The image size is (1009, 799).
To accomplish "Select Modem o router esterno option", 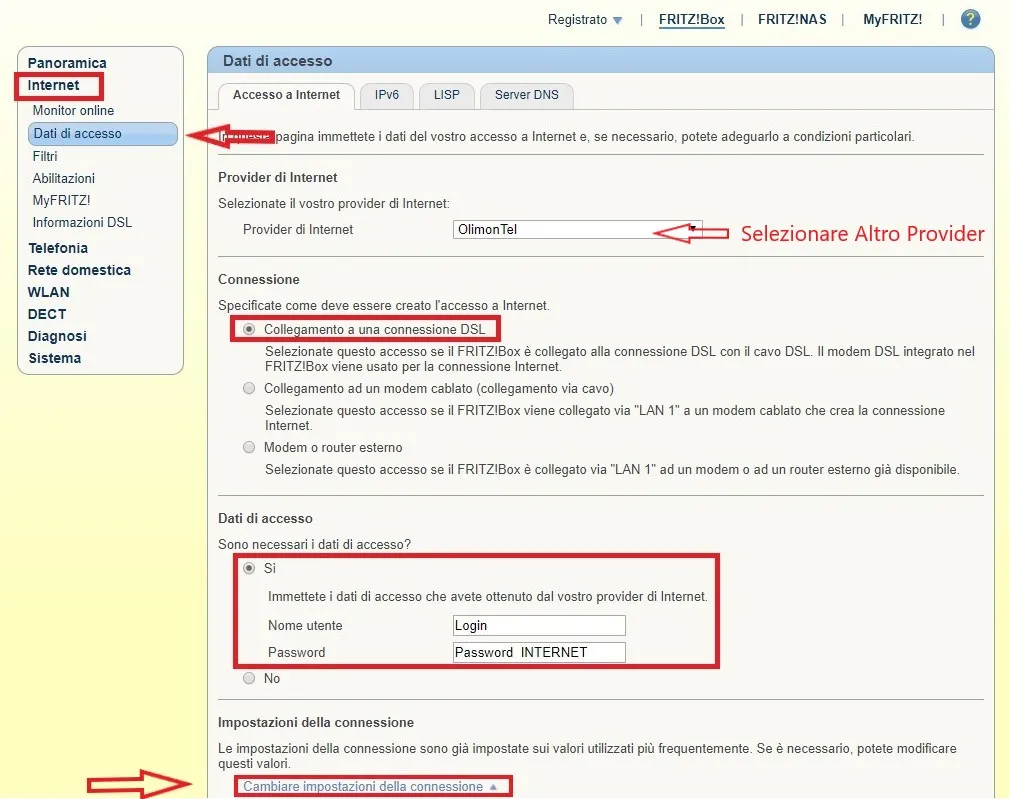I will point(249,447).
